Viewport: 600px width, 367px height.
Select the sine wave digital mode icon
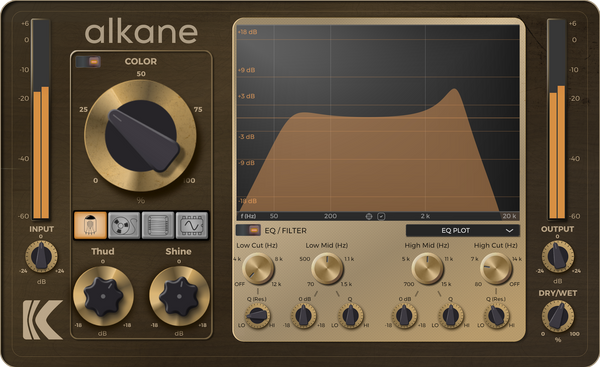192,225
